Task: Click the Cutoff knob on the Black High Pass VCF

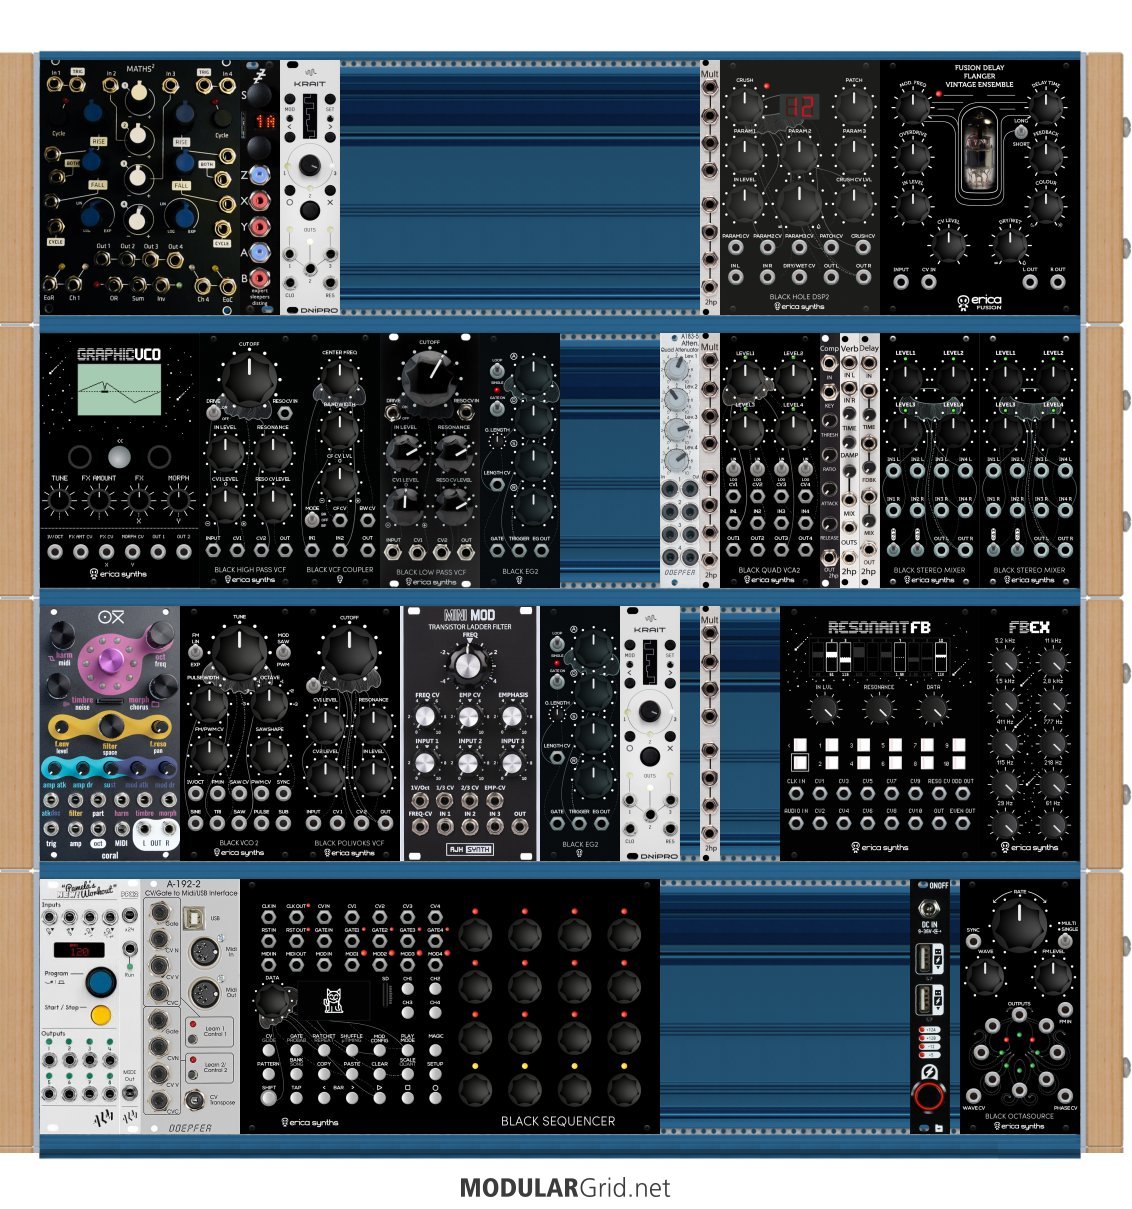Action: coord(248,379)
